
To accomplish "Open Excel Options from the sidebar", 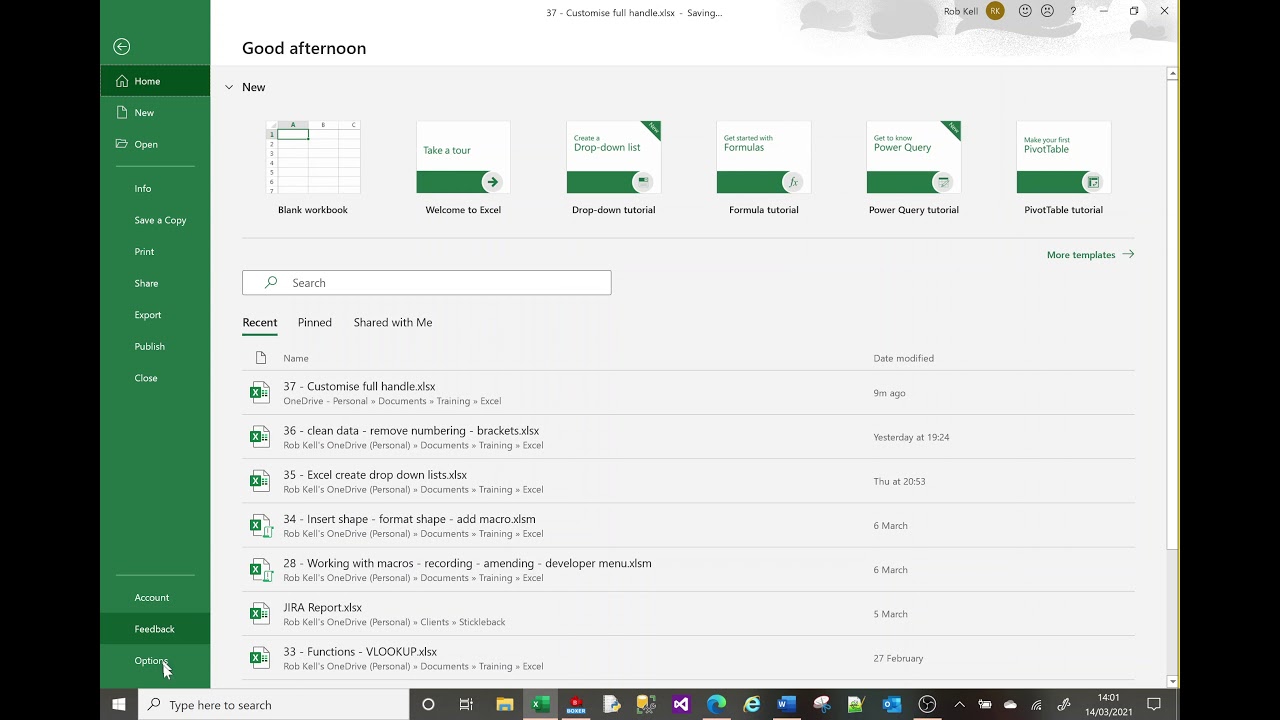I will [155, 661].
